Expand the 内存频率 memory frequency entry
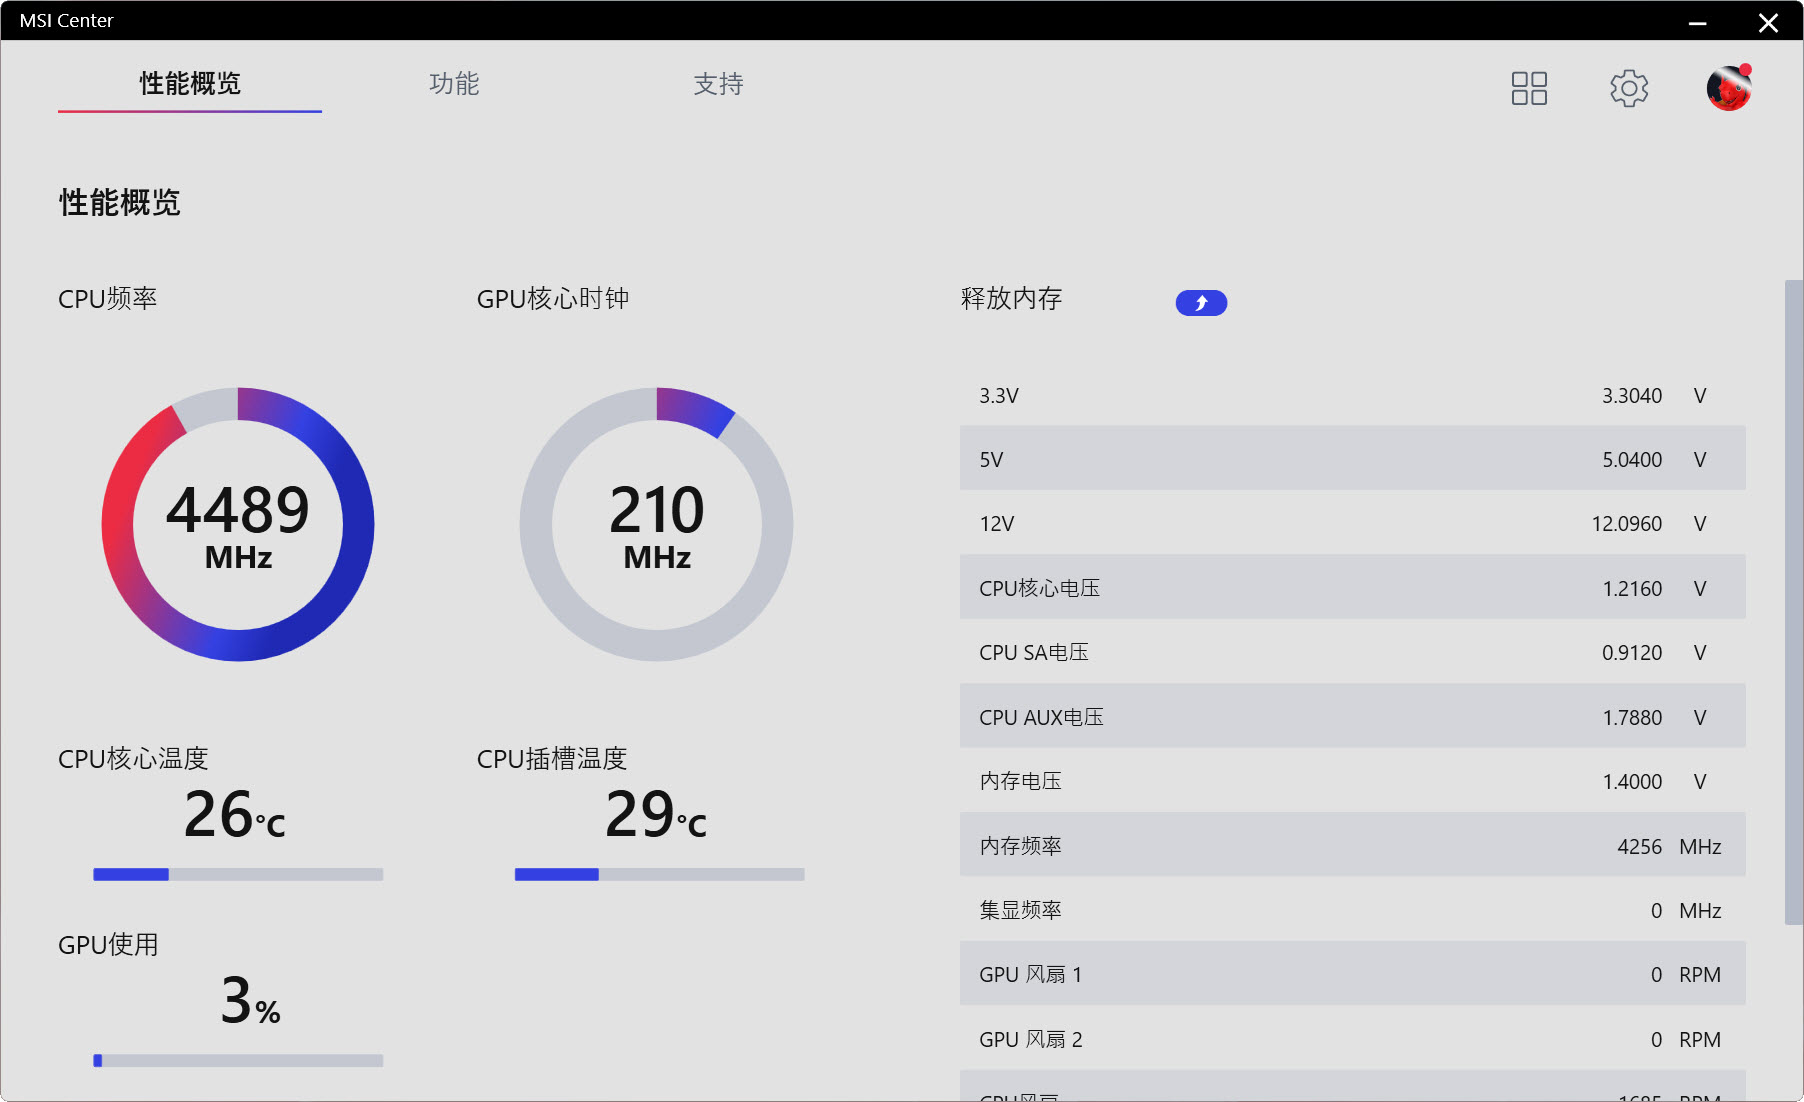1804x1102 pixels. click(x=1352, y=845)
